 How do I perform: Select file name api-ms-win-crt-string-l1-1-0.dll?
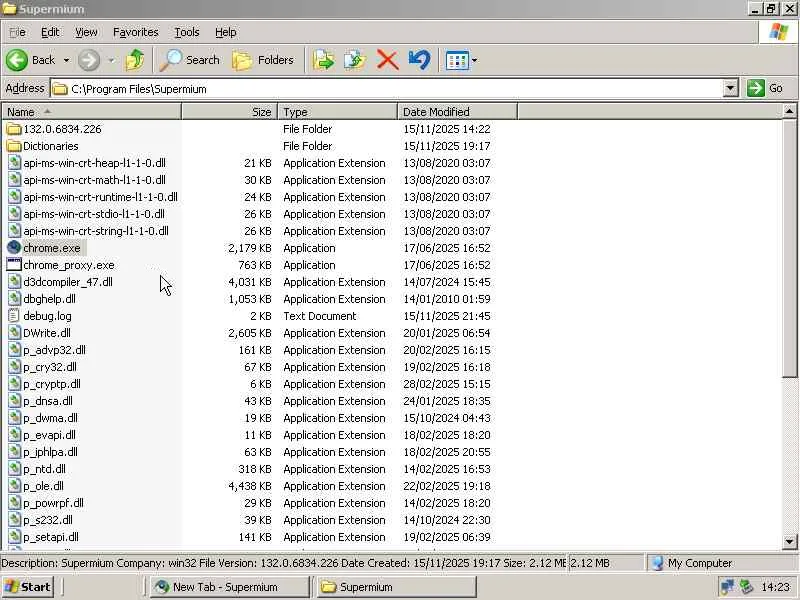point(96,231)
